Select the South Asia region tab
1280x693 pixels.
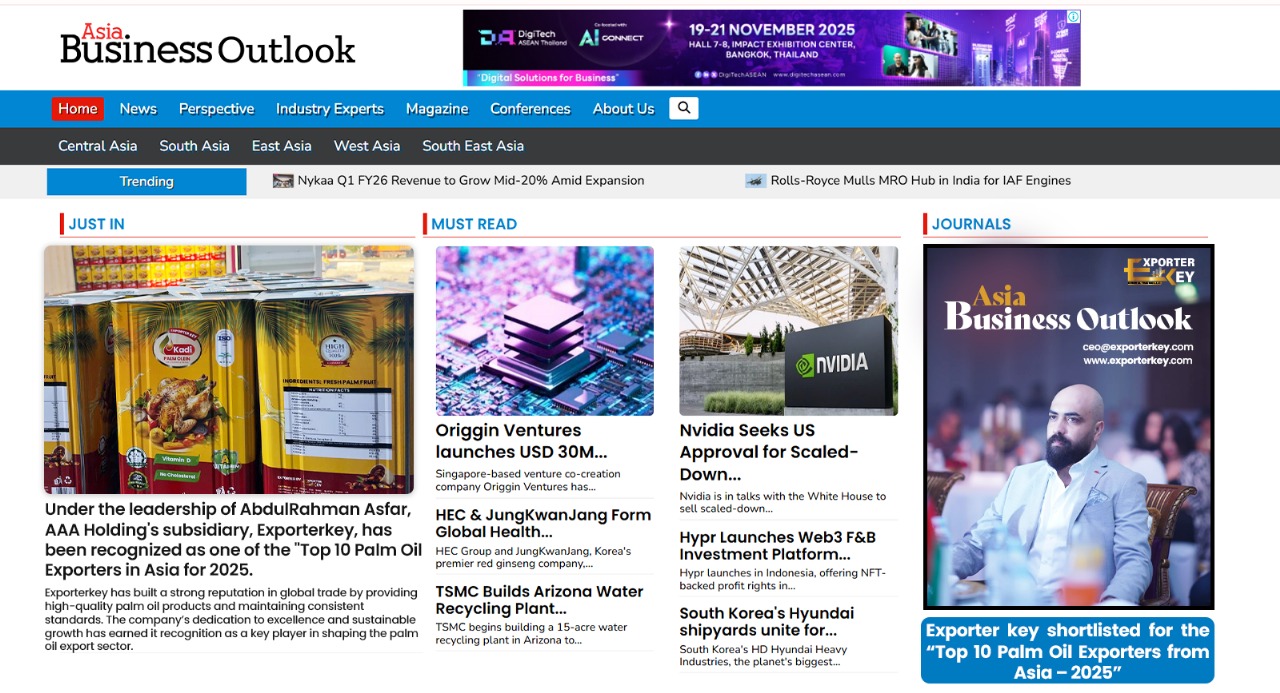click(194, 146)
